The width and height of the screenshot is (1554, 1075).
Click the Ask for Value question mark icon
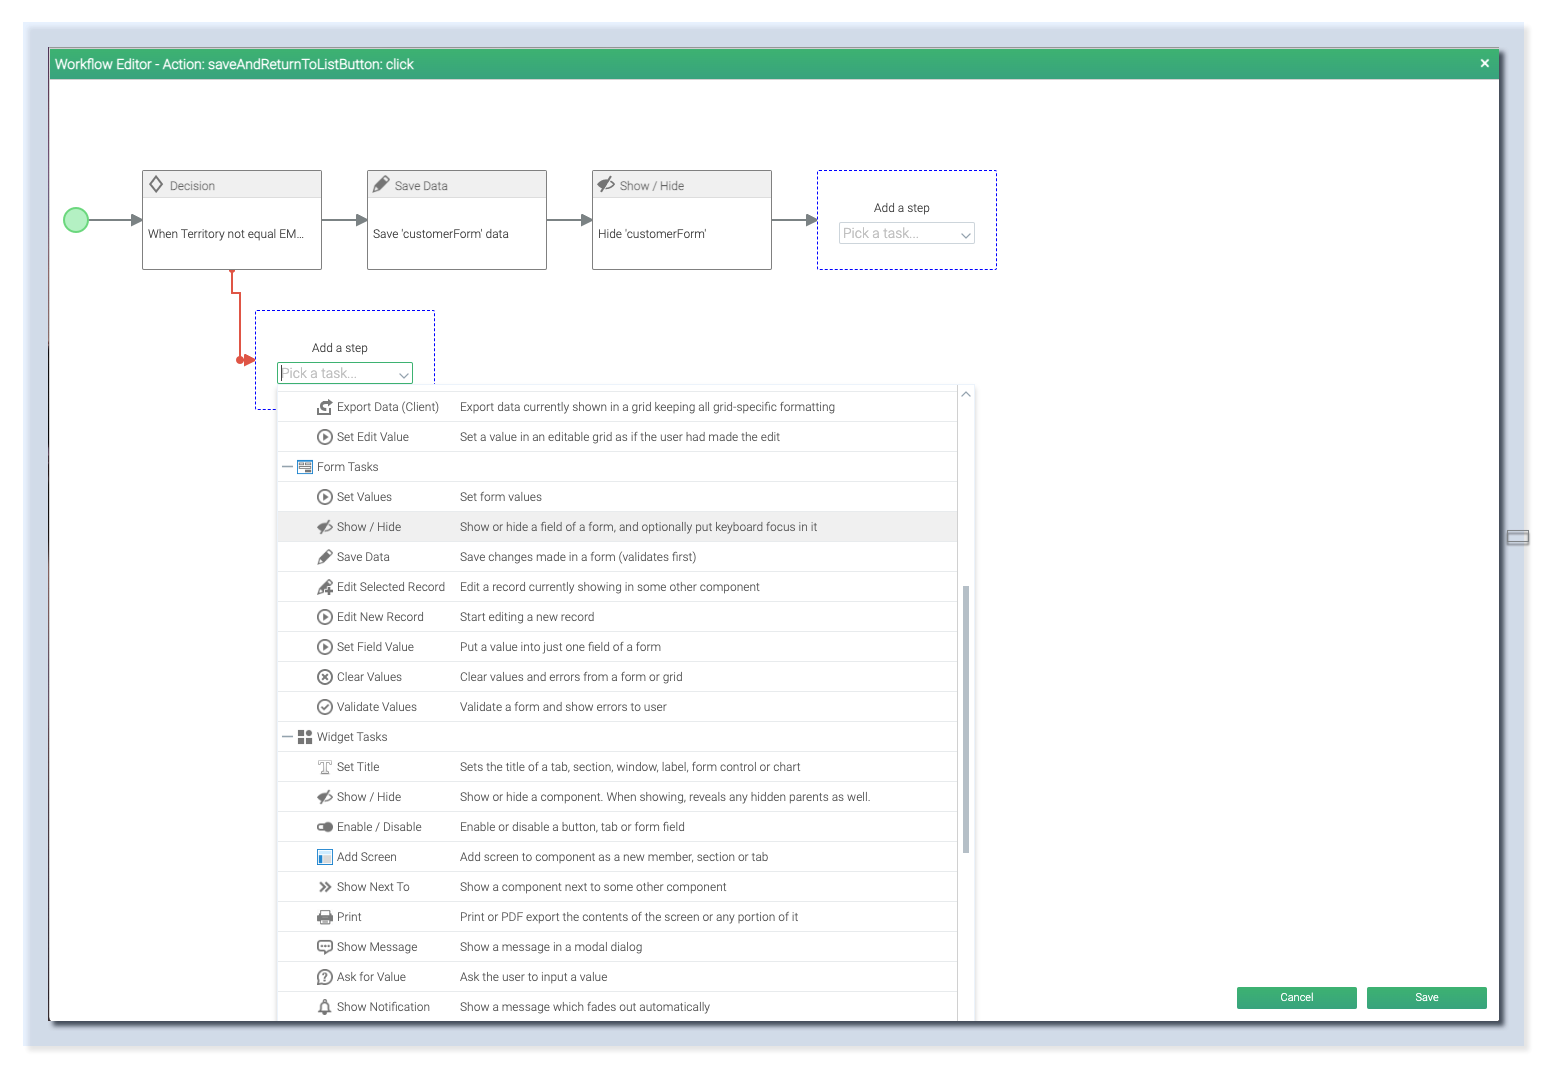pyautogui.click(x=324, y=976)
